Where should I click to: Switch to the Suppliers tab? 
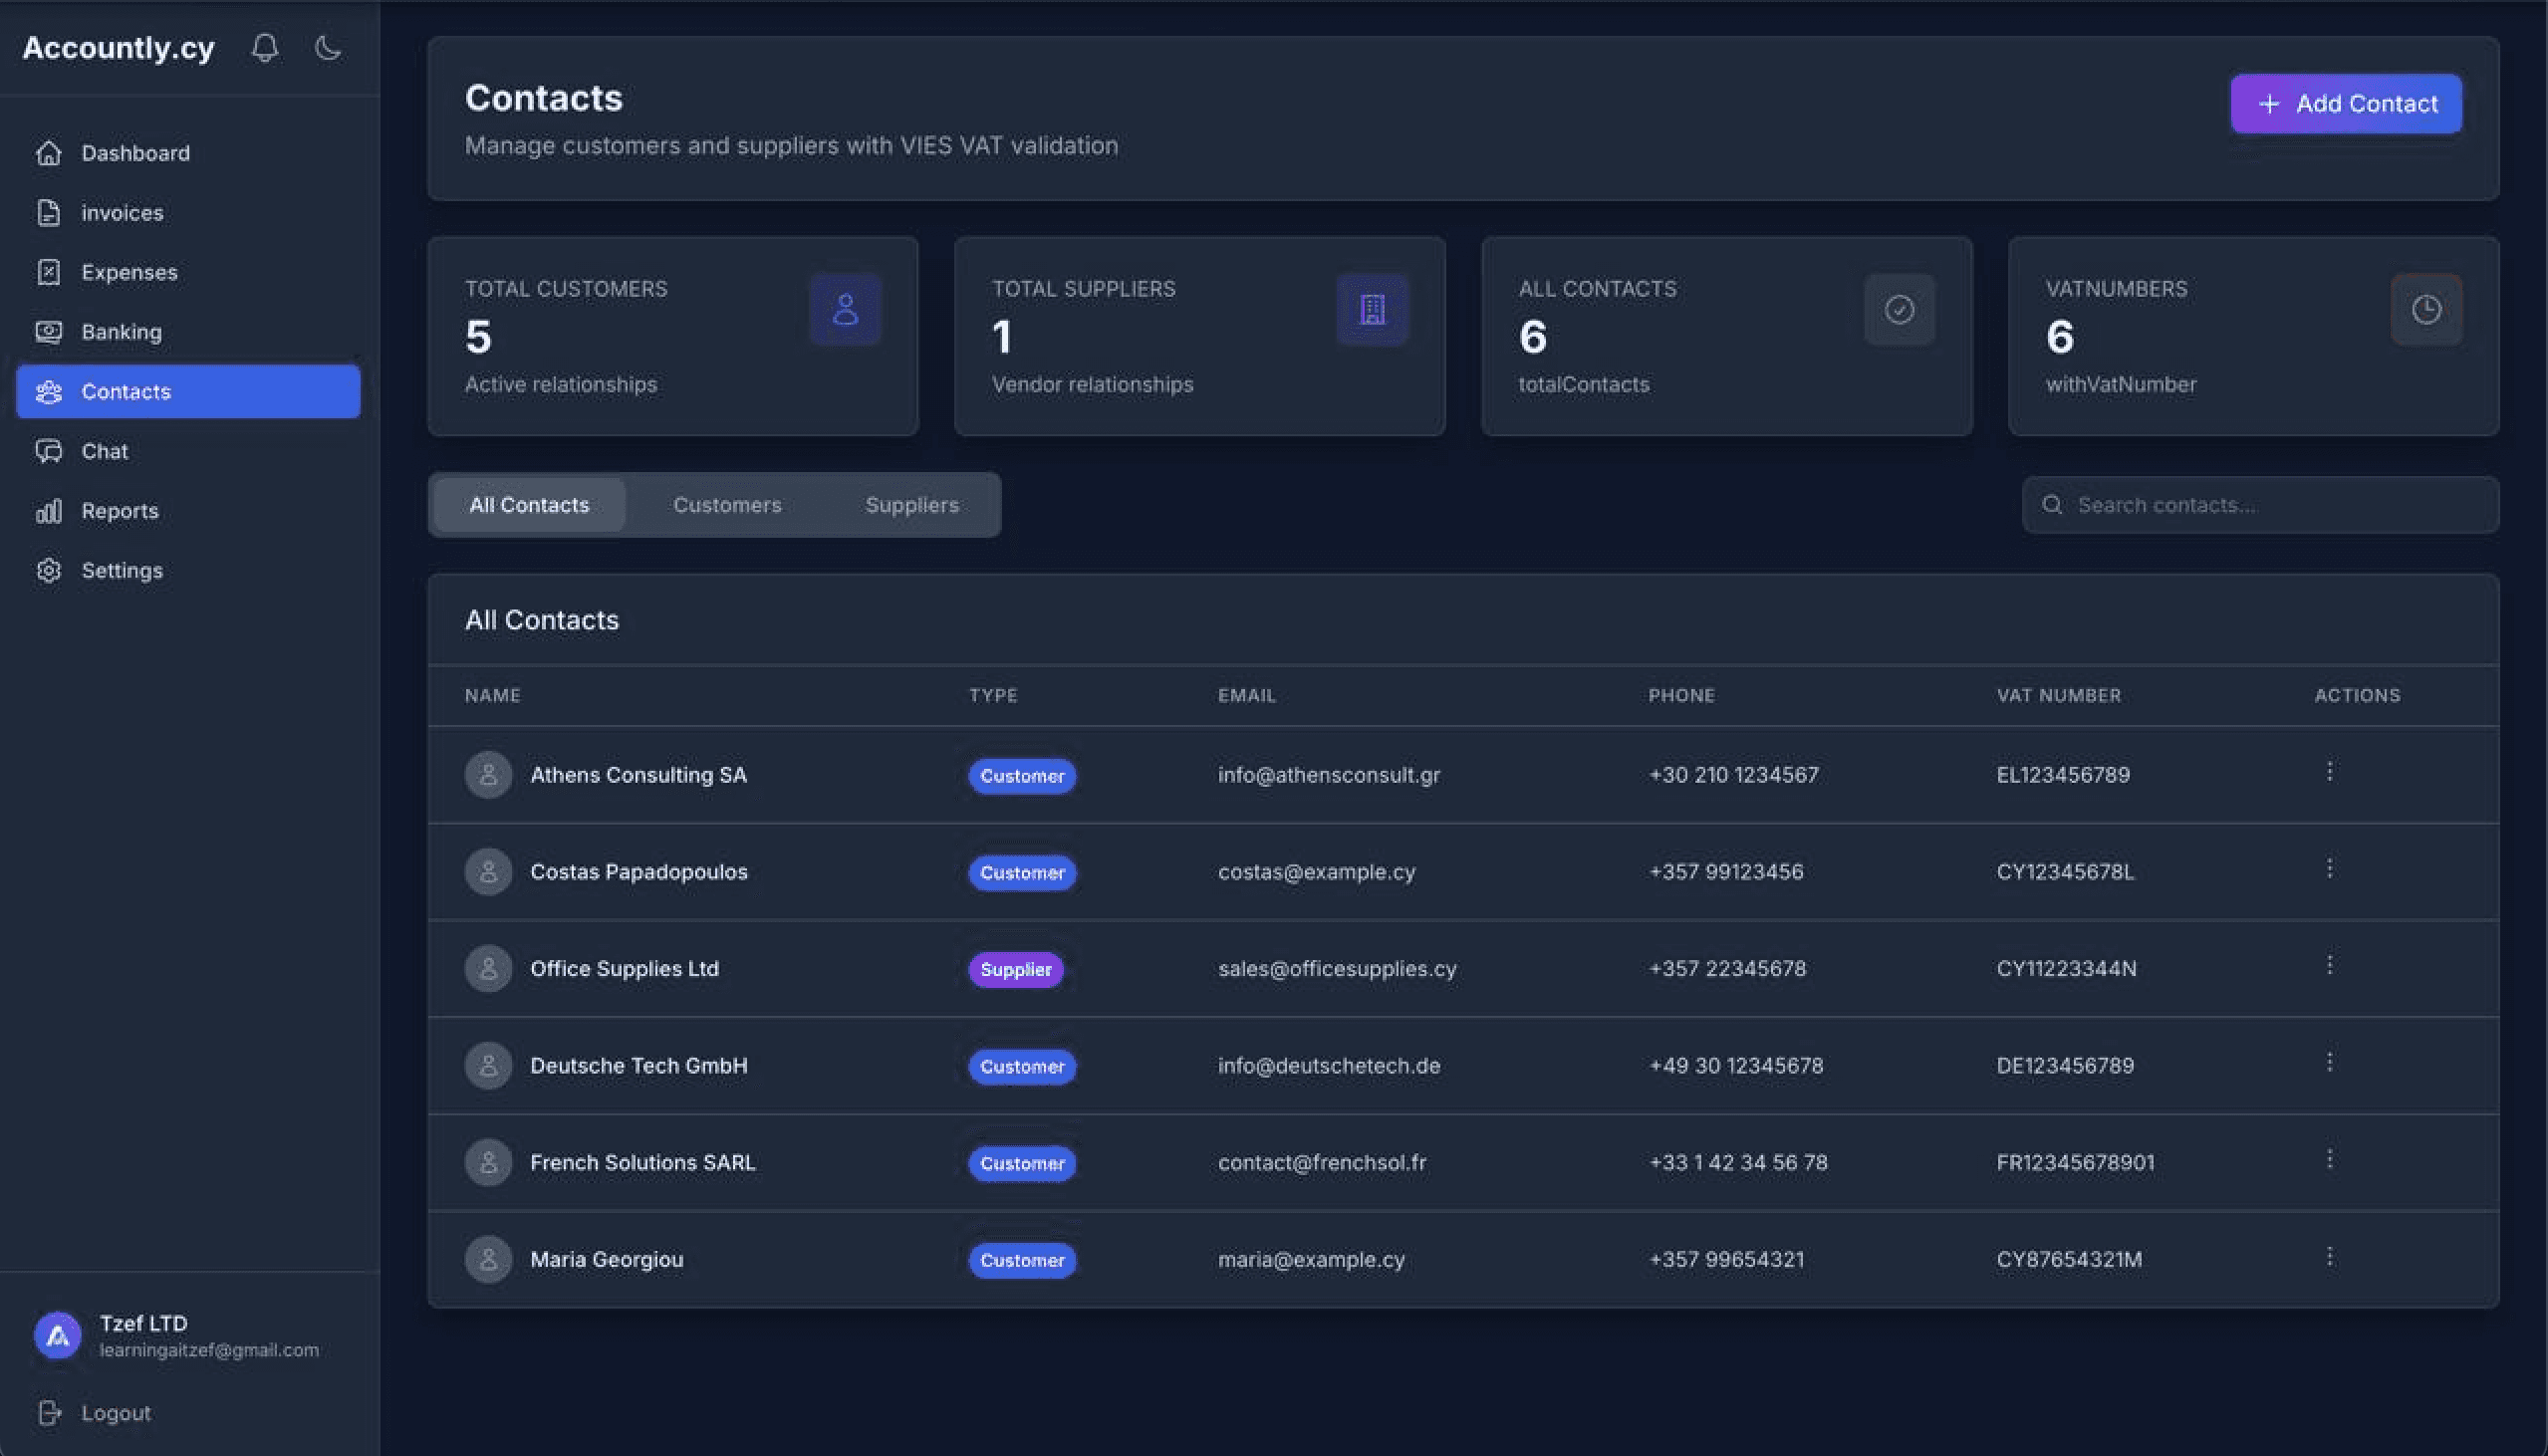click(x=911, y=505)
